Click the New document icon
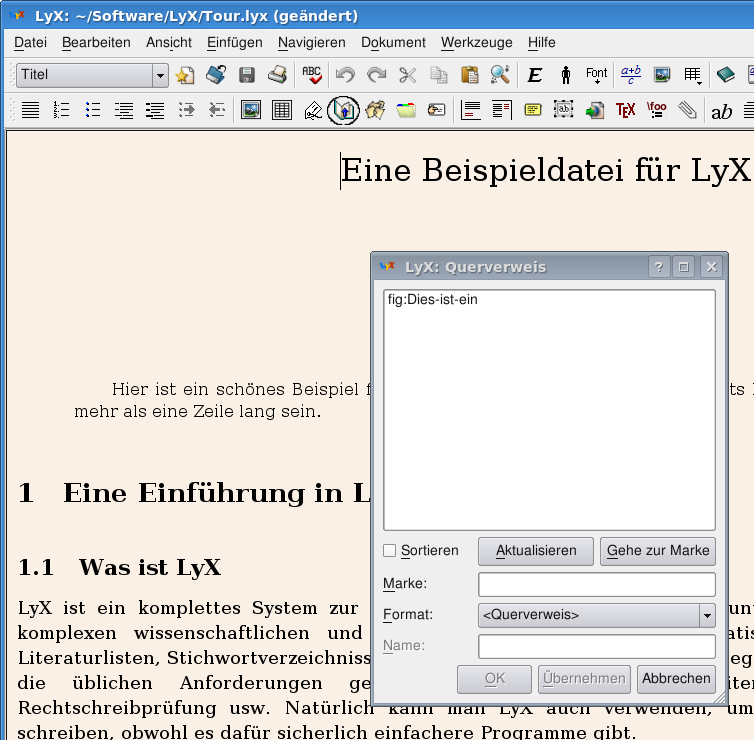Image resolution: width=754 pixels, height=740 pixels. point(185,75)
